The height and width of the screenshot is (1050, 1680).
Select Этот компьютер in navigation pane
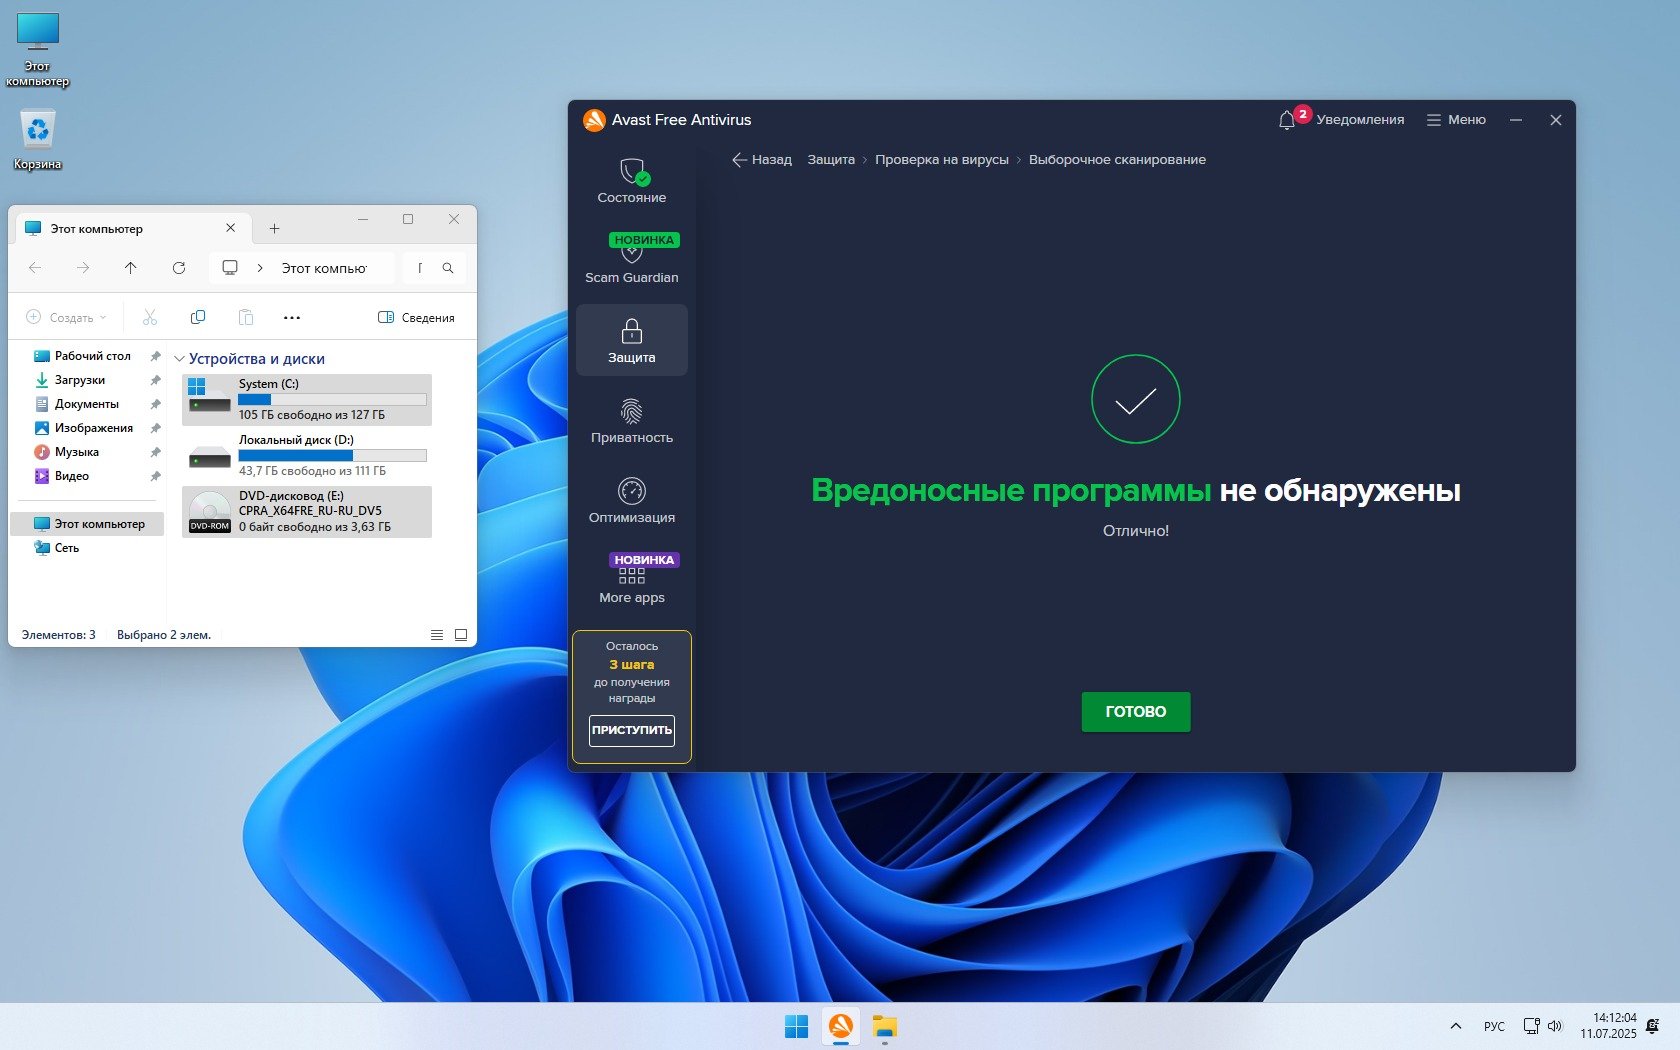click(x=88, y=524)
